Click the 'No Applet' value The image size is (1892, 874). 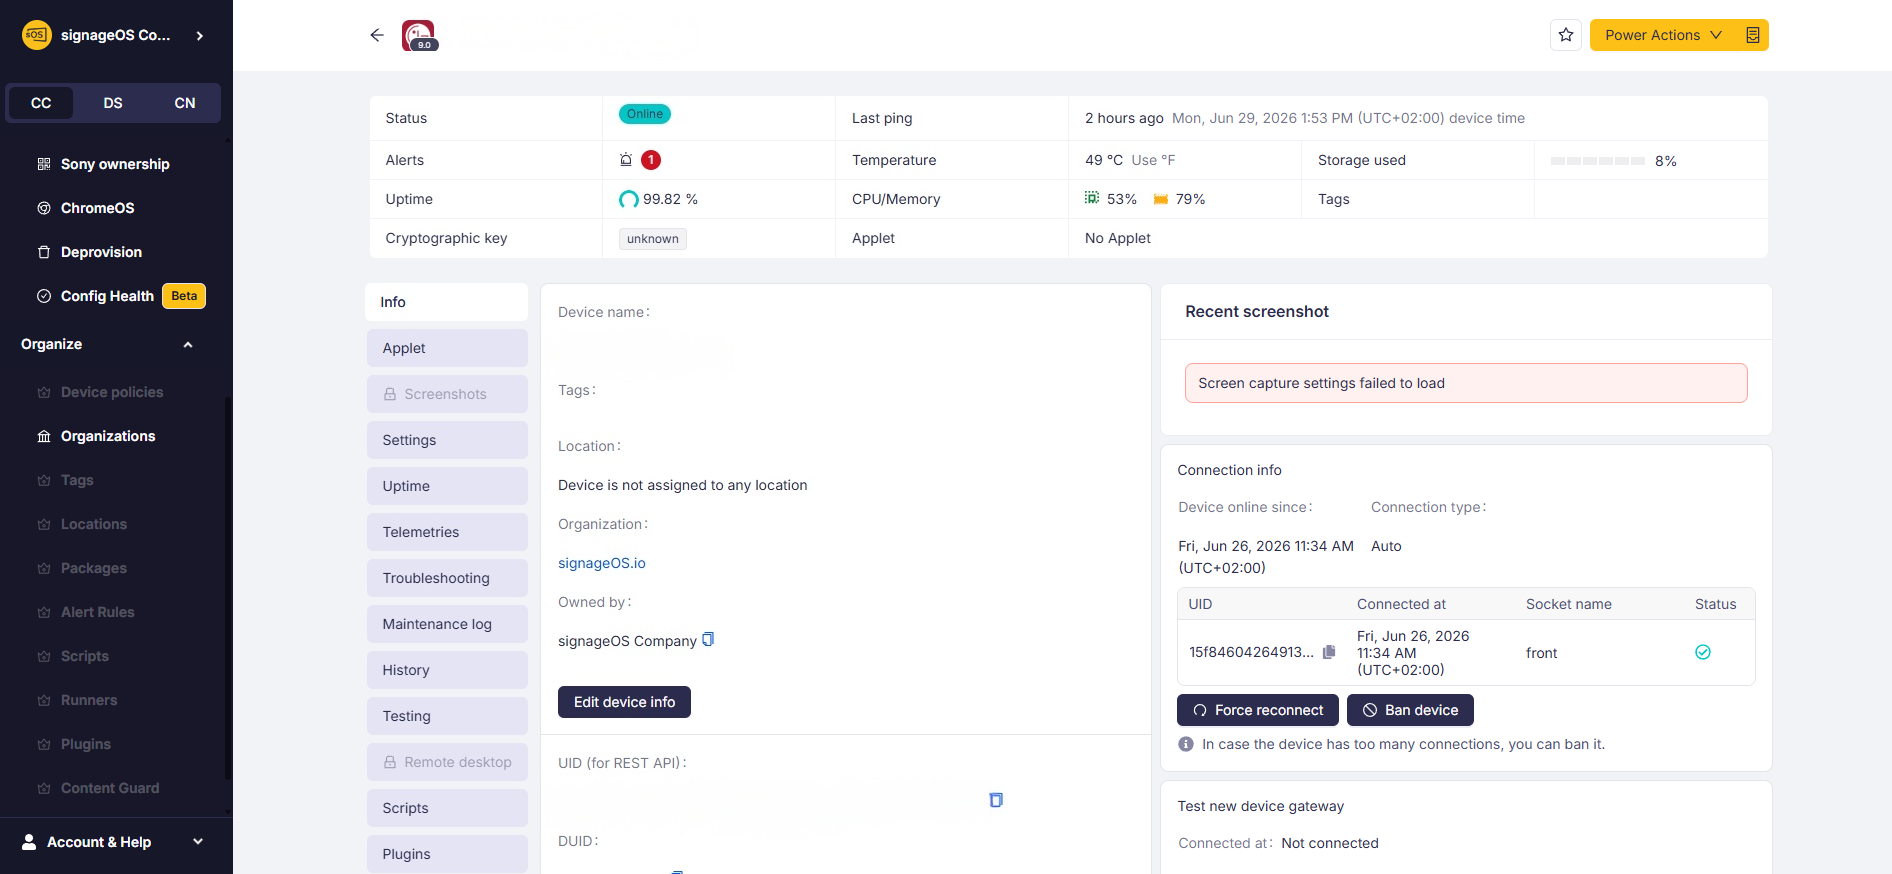(1118, 238)
